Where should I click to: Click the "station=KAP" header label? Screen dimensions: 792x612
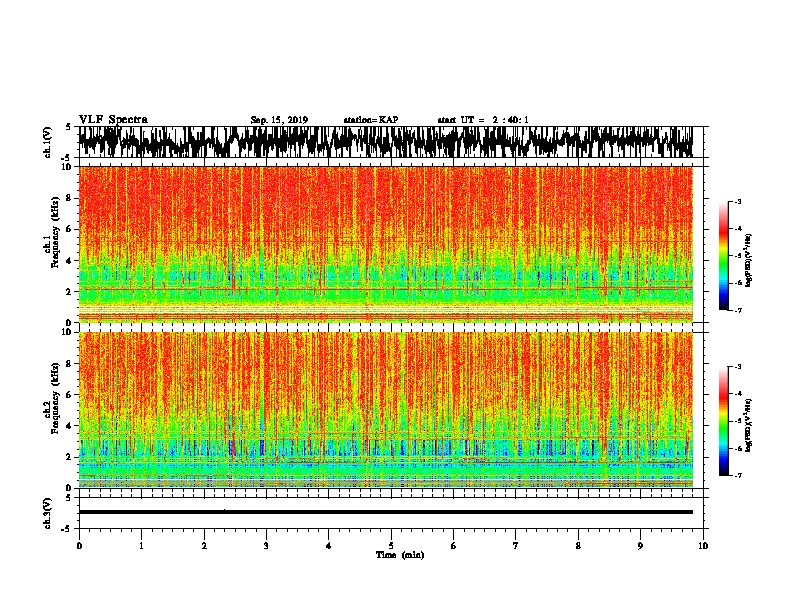tap(371, 120)
